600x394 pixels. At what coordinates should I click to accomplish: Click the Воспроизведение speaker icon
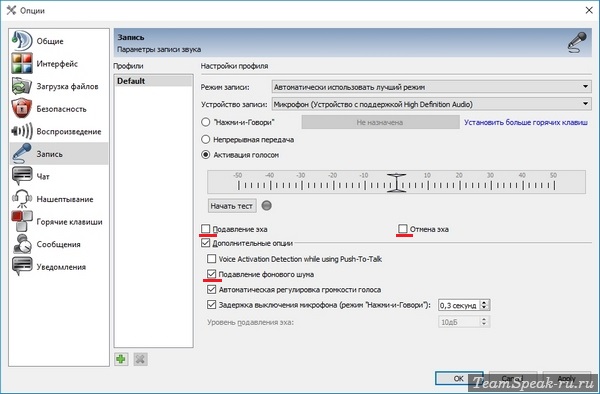pos(22,131)
